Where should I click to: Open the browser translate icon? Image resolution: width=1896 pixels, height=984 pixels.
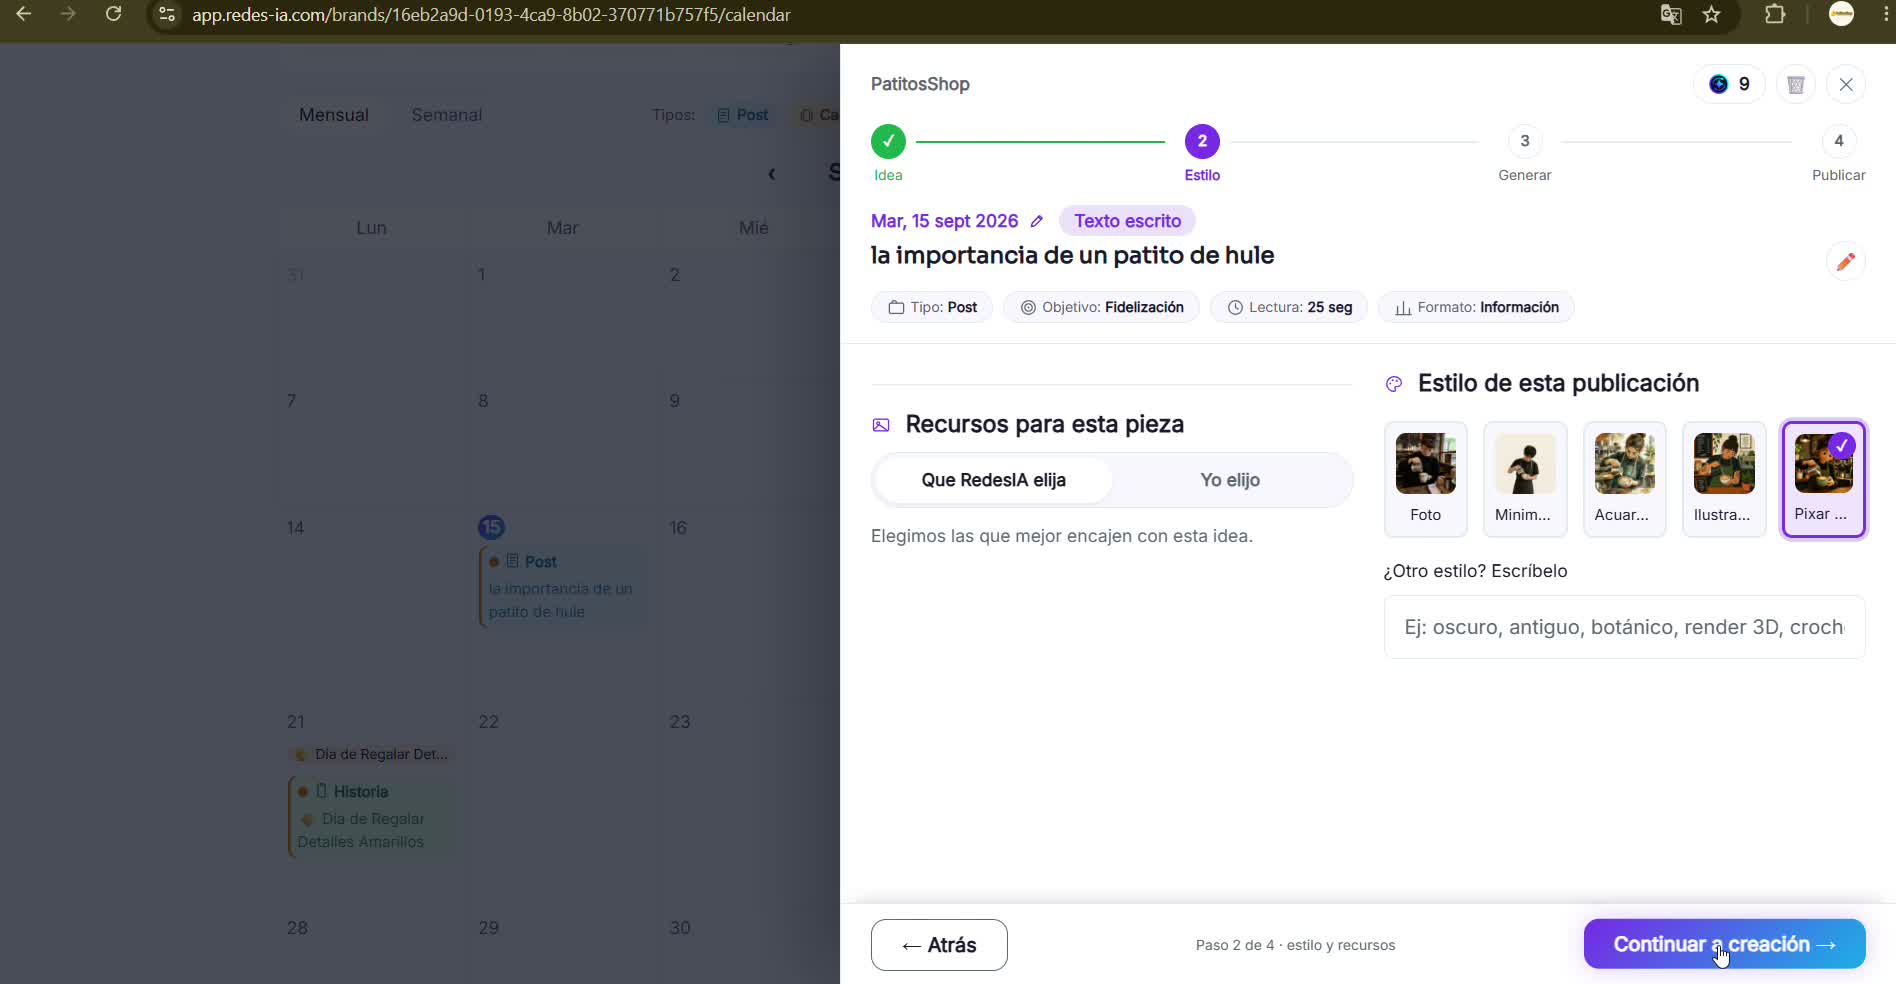click(1671, 14)
